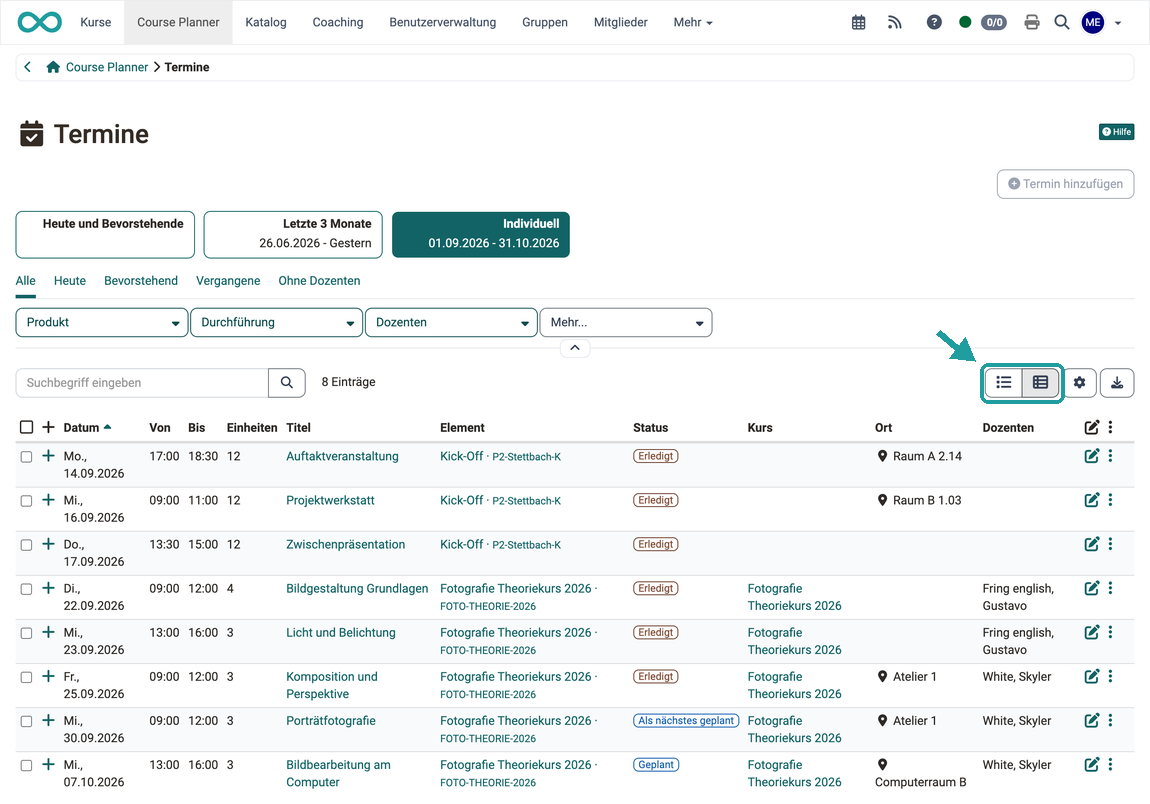Open the OpenOlat infinity logo
This screenshot has width=1150, height=804.
(x=40, y=23)
